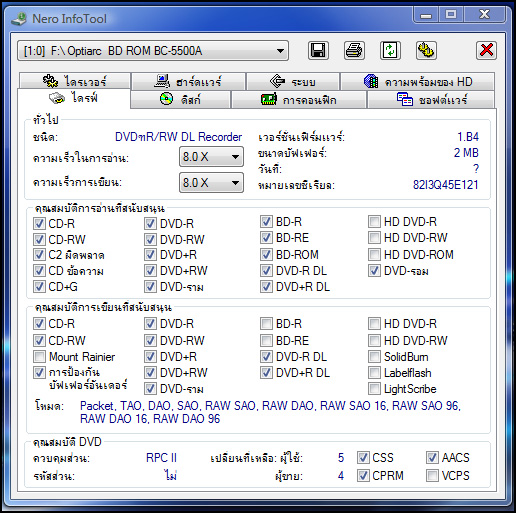Switch to the ฮาร์ดแวร์ tab
This screenshot has height=513, width=516.
coord(189,81)
